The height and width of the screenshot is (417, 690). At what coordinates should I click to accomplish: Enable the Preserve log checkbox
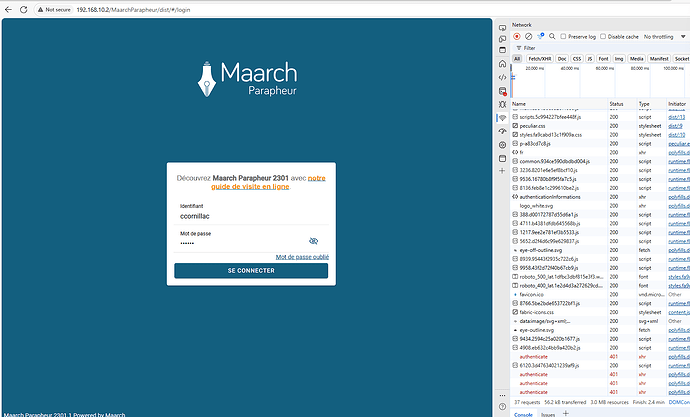click(563, 37)
